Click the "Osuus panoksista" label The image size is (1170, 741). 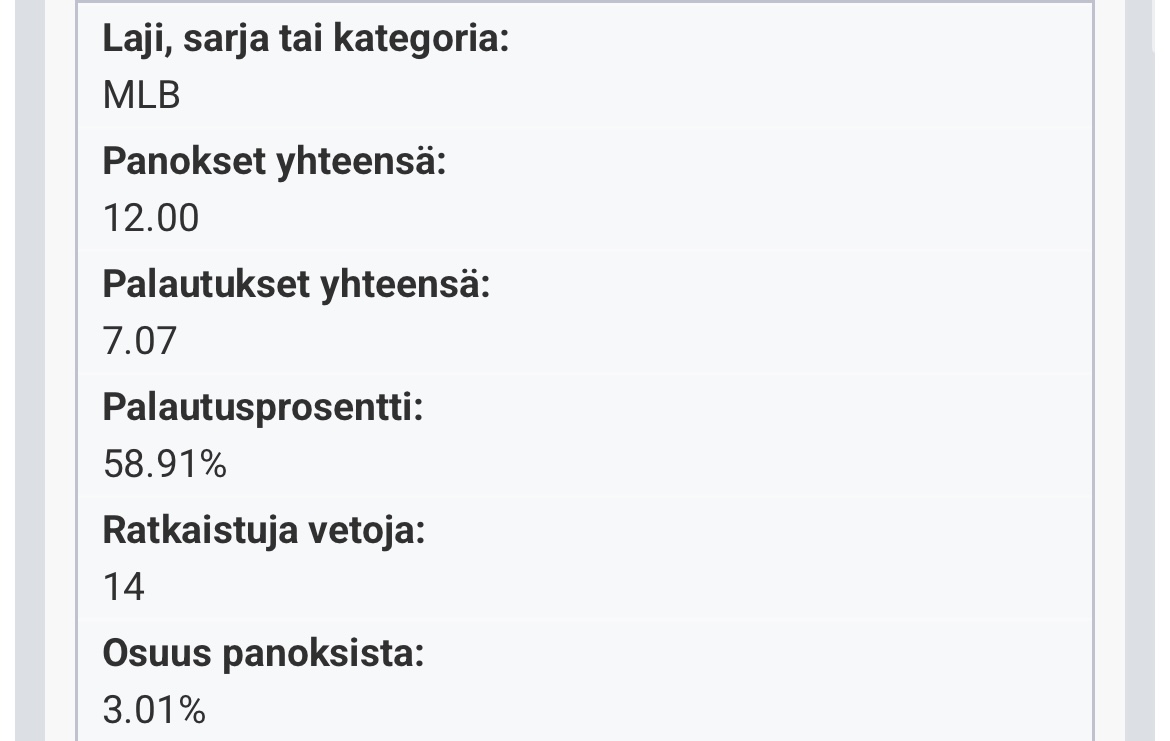tap(263, 654)
